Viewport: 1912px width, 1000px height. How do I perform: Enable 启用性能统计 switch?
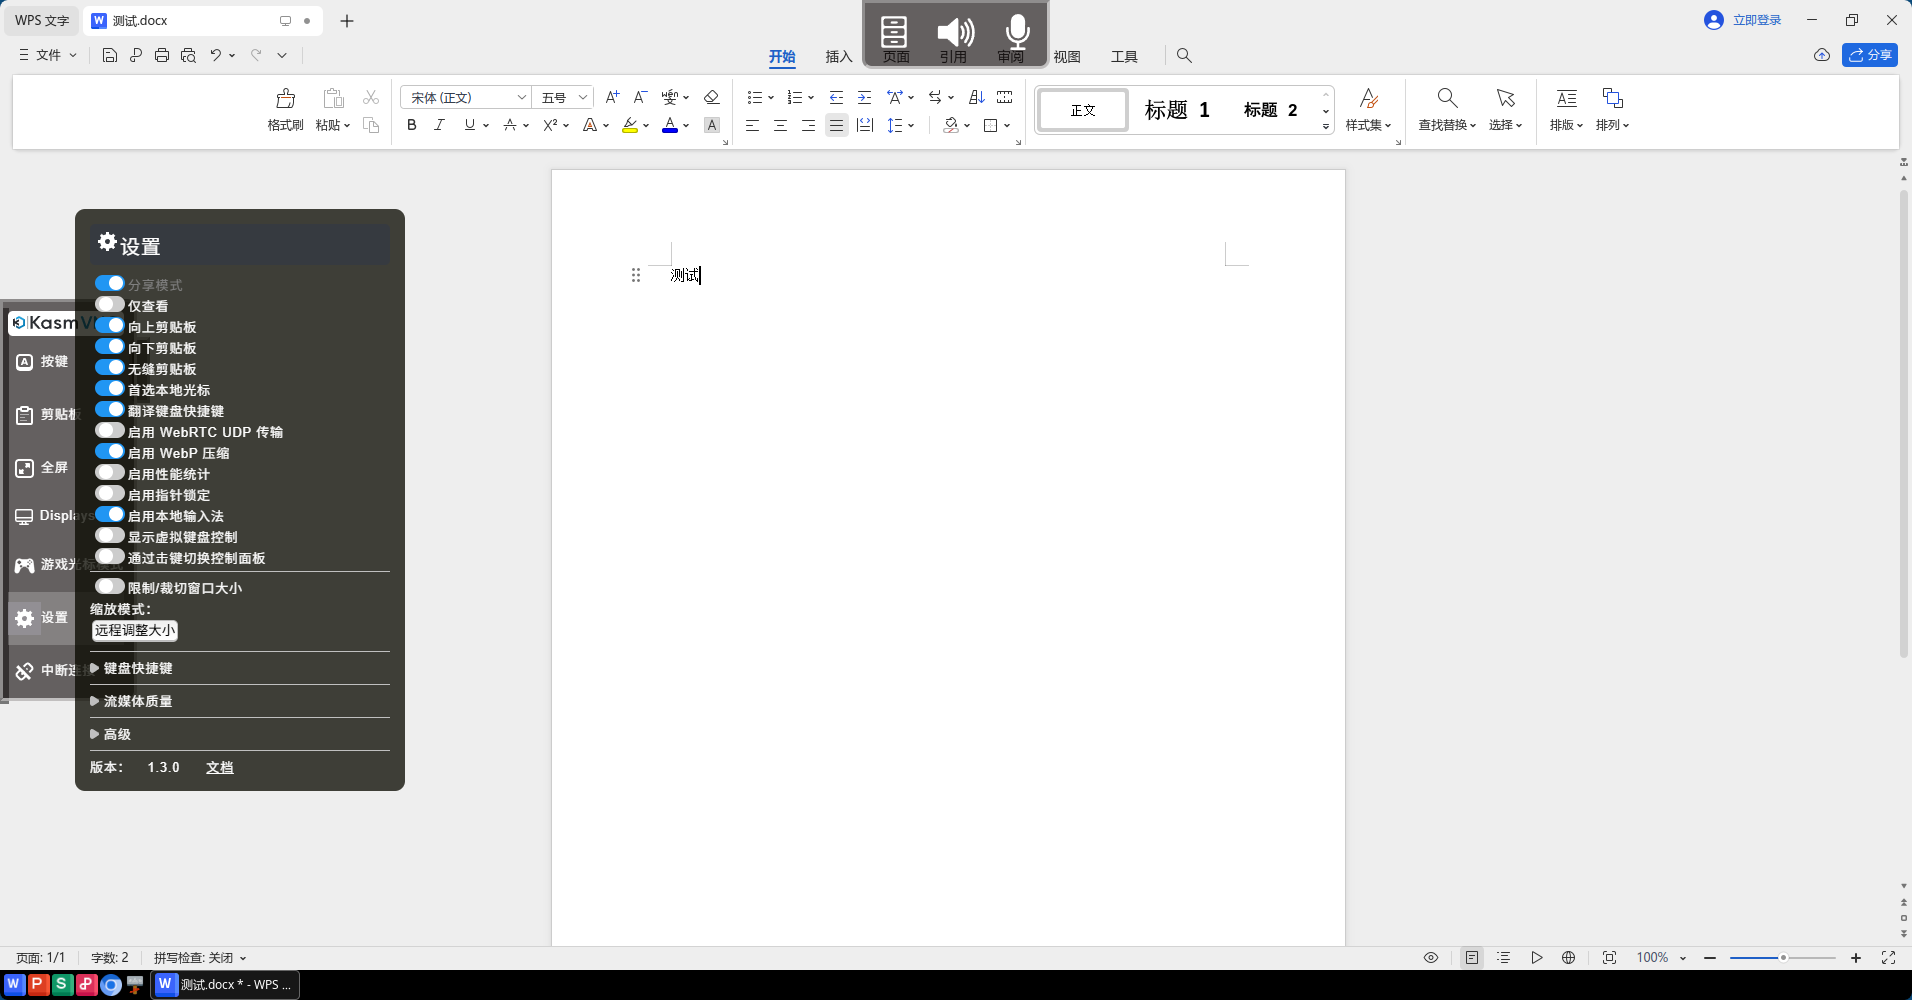click(110, 473)
